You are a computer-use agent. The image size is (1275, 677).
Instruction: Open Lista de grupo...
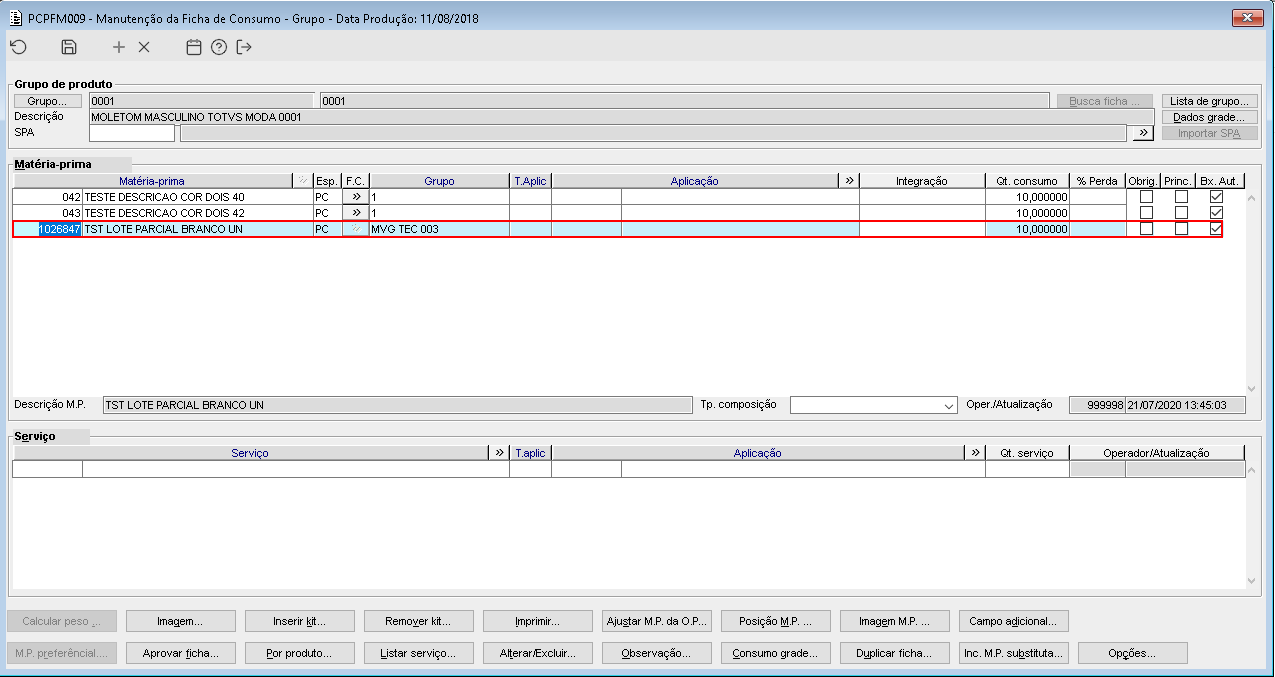[1209, 101]
